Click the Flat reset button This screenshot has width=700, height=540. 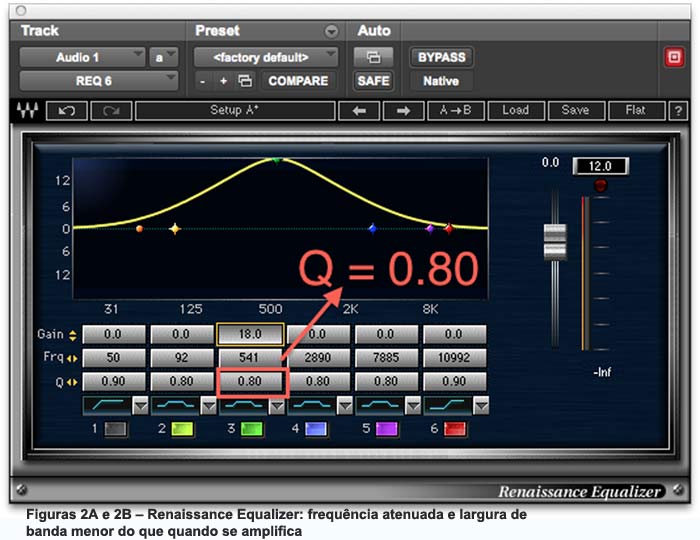tap(636, 111)
